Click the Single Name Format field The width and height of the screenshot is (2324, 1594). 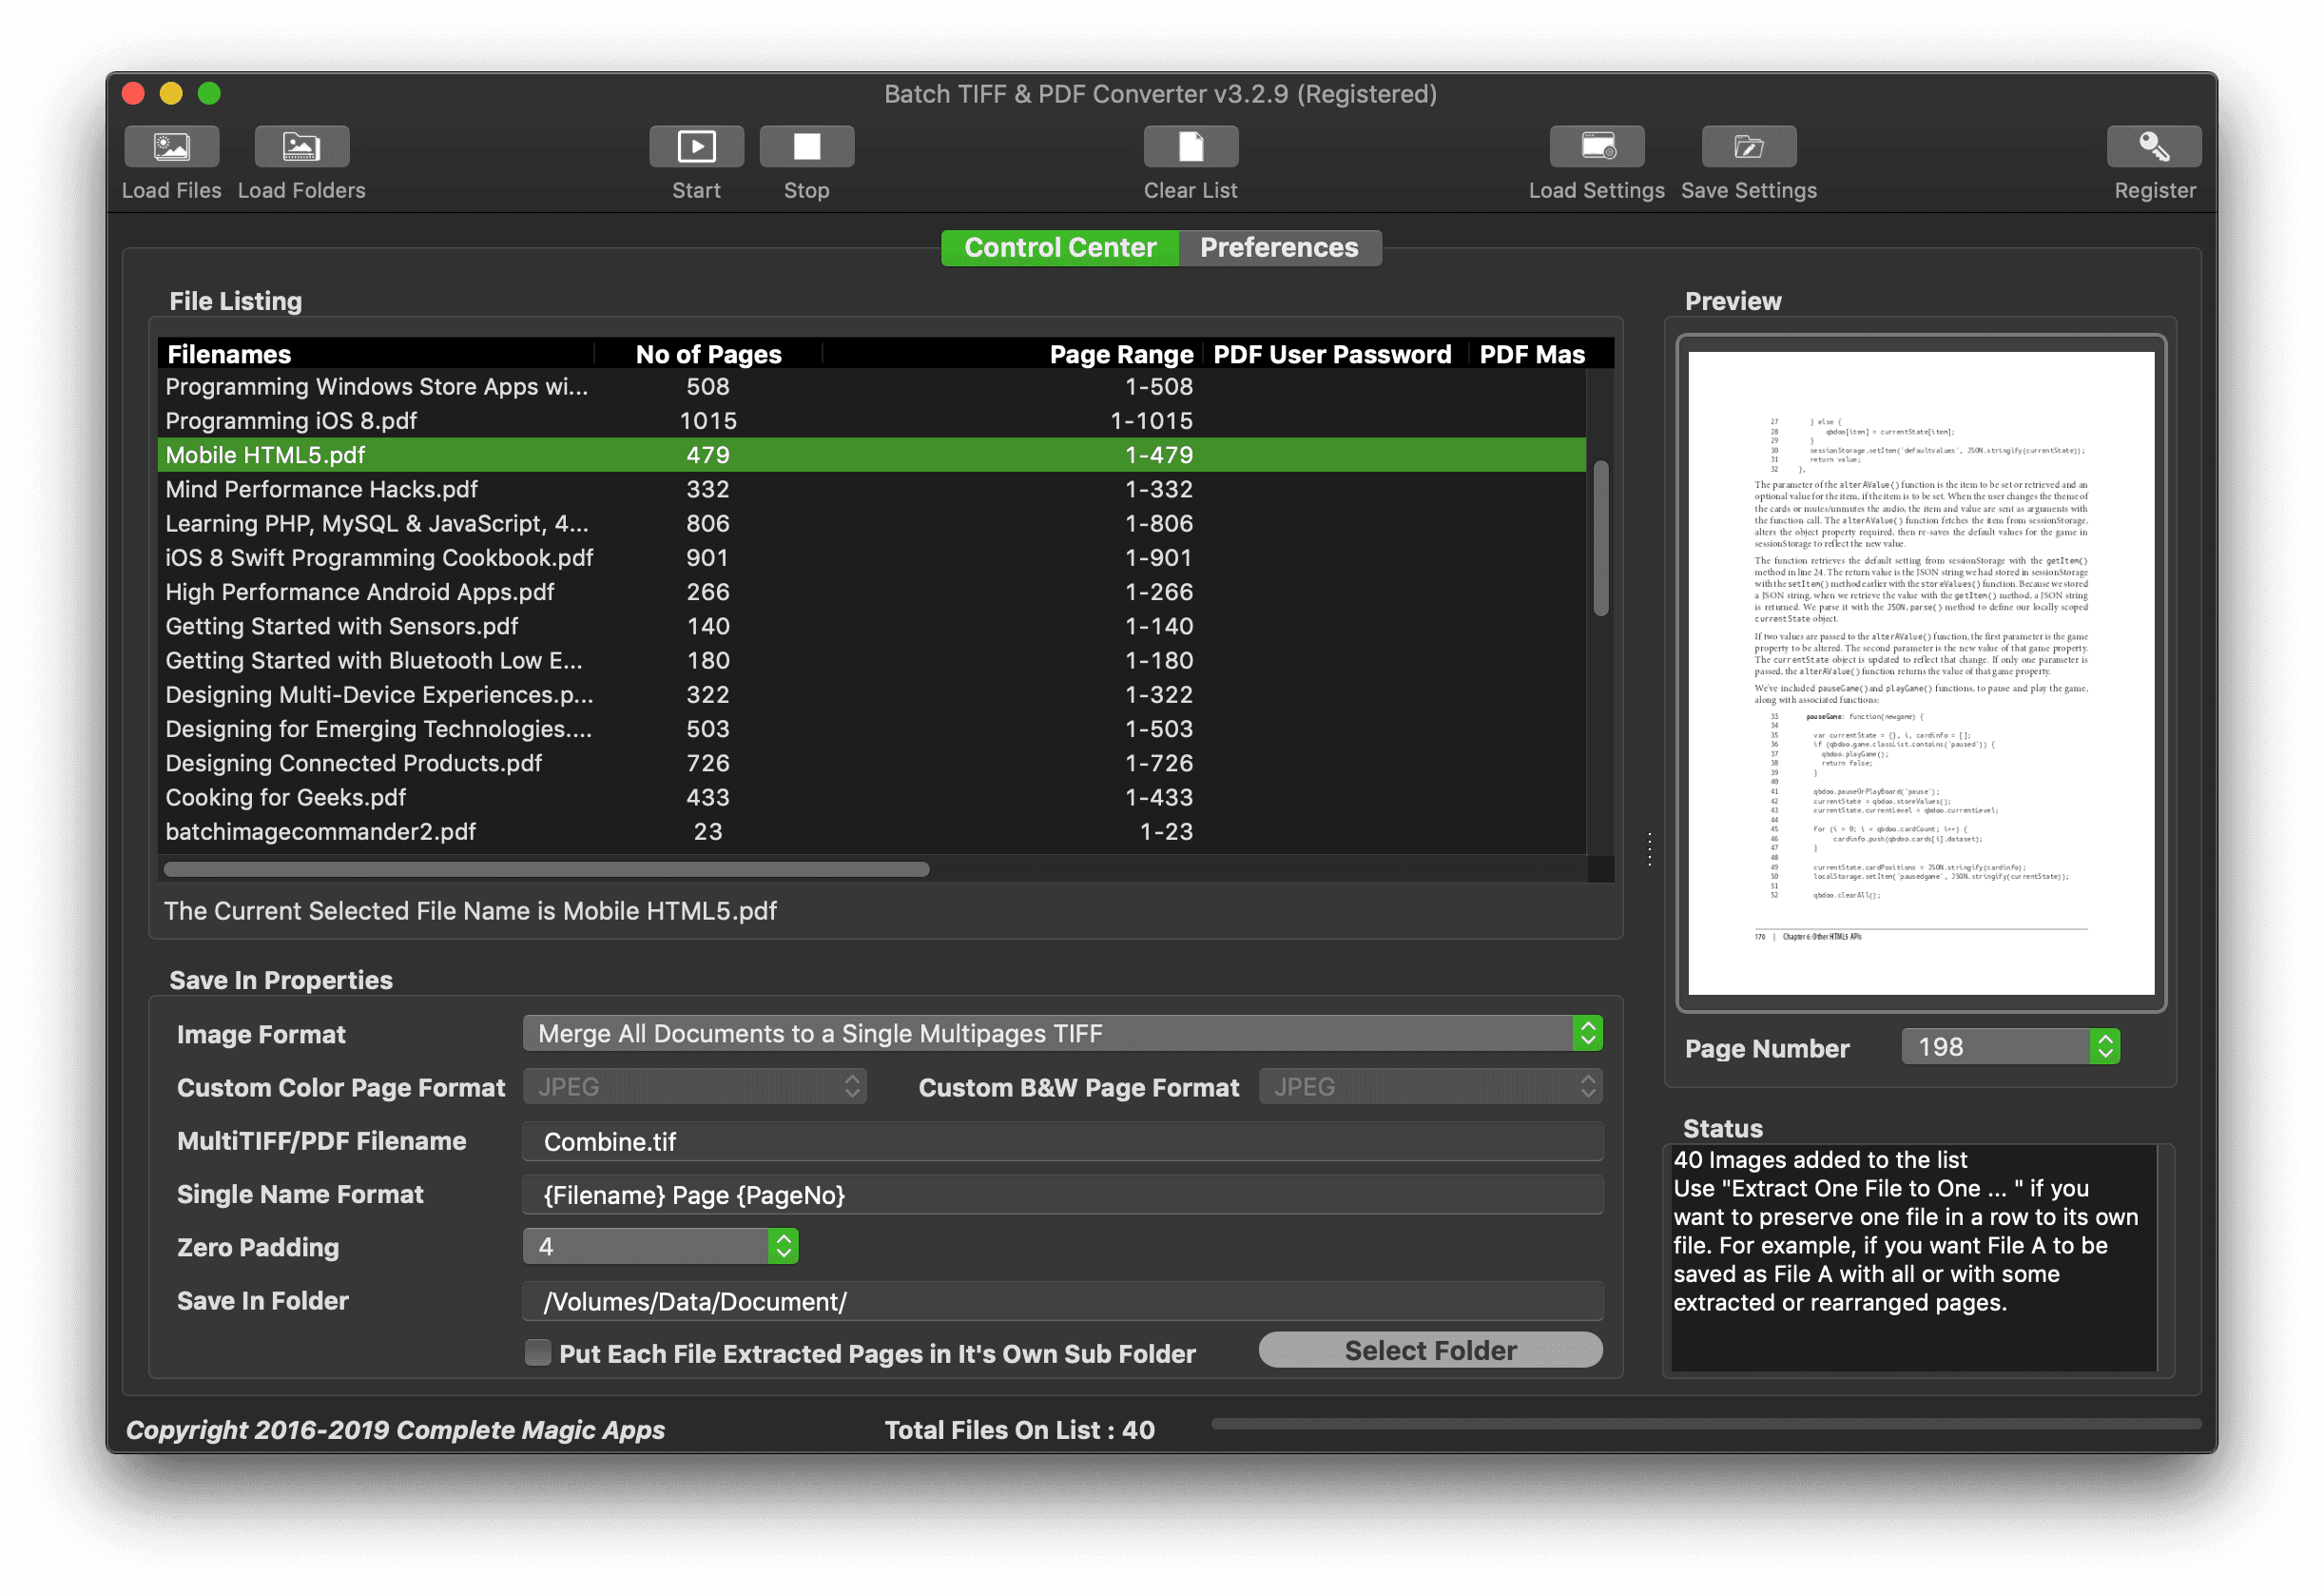(x=1062, y=1194)
